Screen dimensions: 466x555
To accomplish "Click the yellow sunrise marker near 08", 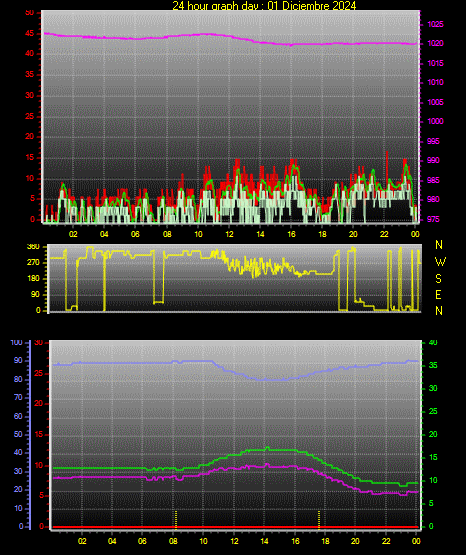I will [x=176, y=519].
